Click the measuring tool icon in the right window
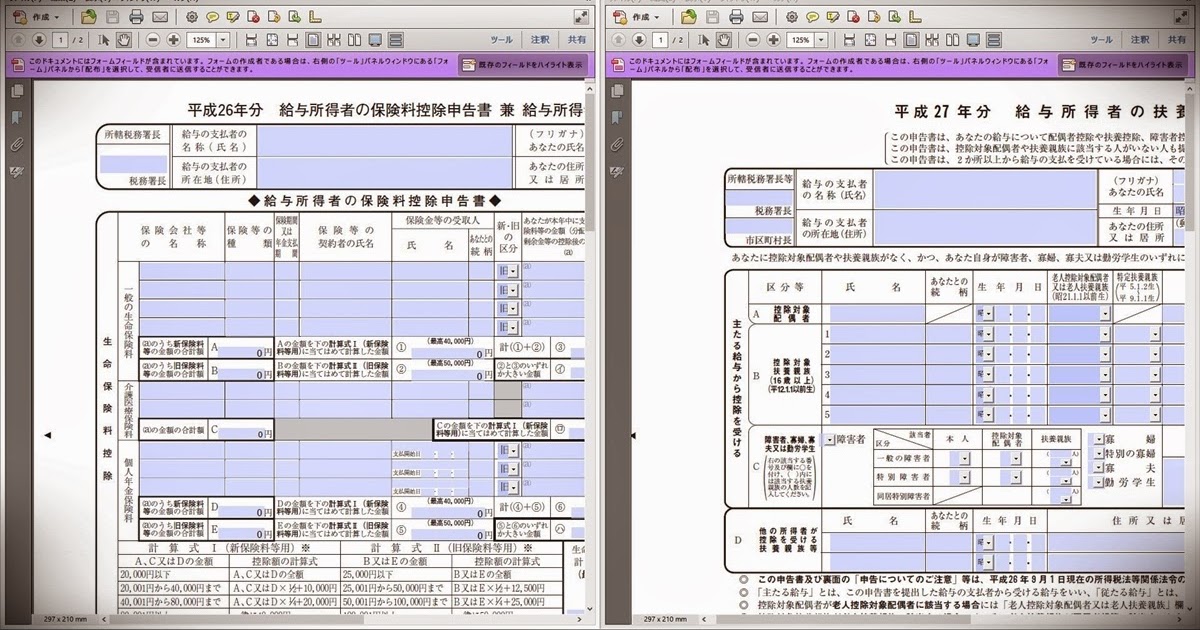The height and width of the screenshot is (630, 1200). point(916,17)
